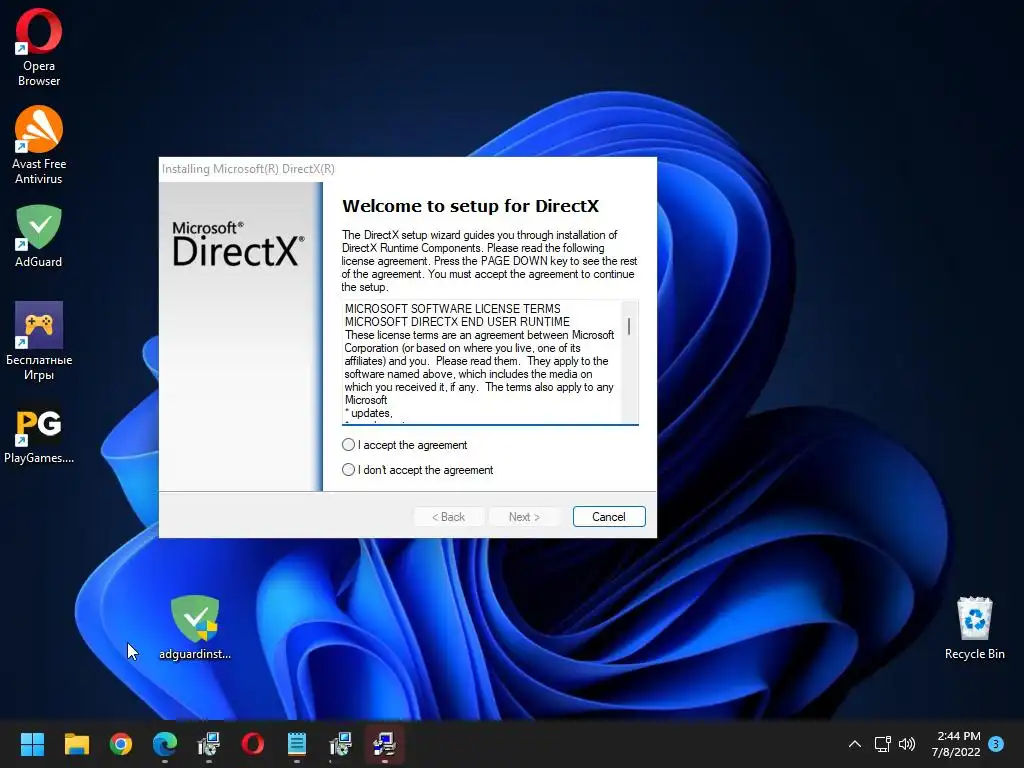Select "I accept the agreement" radio button
The height and width of the screenshot is (768, 1024).
tap(348, 445)
